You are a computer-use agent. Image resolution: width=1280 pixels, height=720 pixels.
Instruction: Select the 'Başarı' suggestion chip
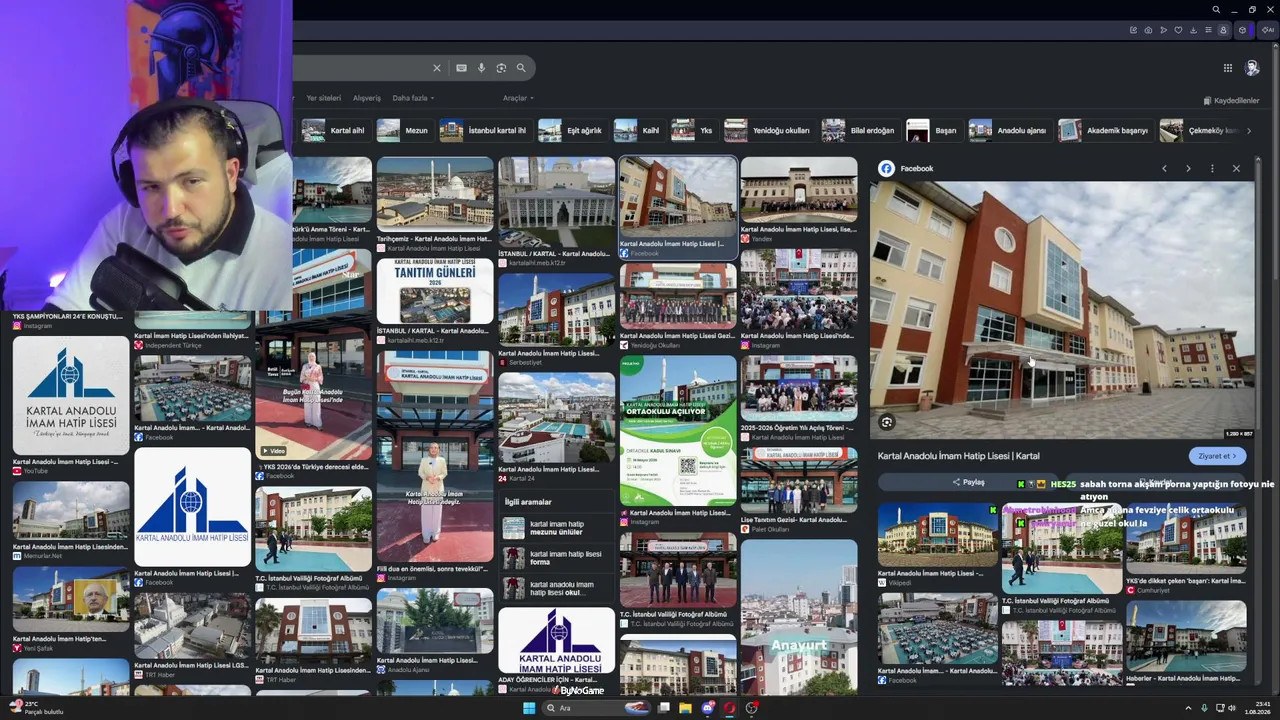933,131
